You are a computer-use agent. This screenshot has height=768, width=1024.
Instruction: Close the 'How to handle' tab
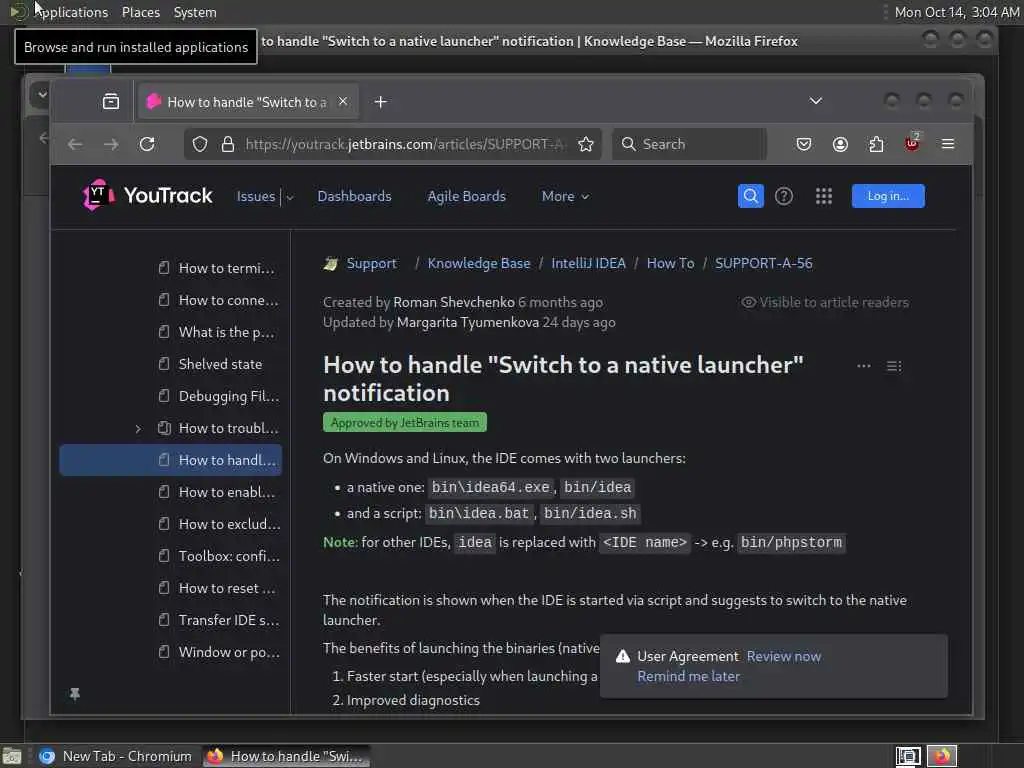tap(343, 101)
